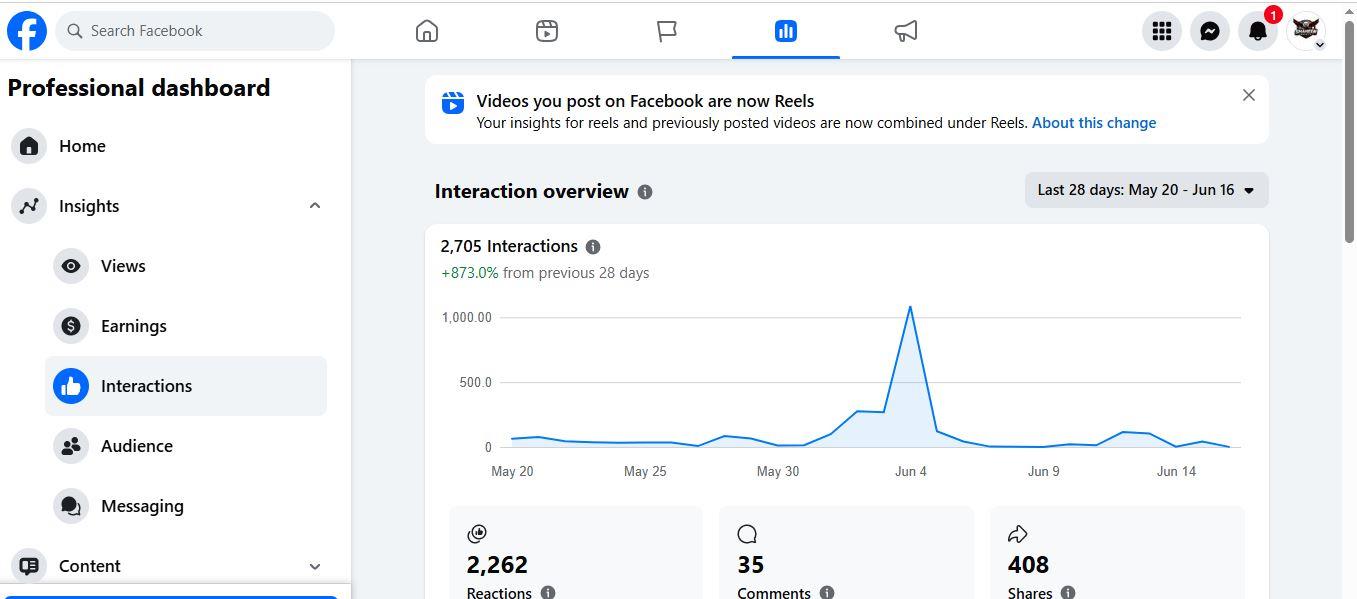1357x599 pixels.
Task: Click info icon beside Shares
Action: (1068, 593)
